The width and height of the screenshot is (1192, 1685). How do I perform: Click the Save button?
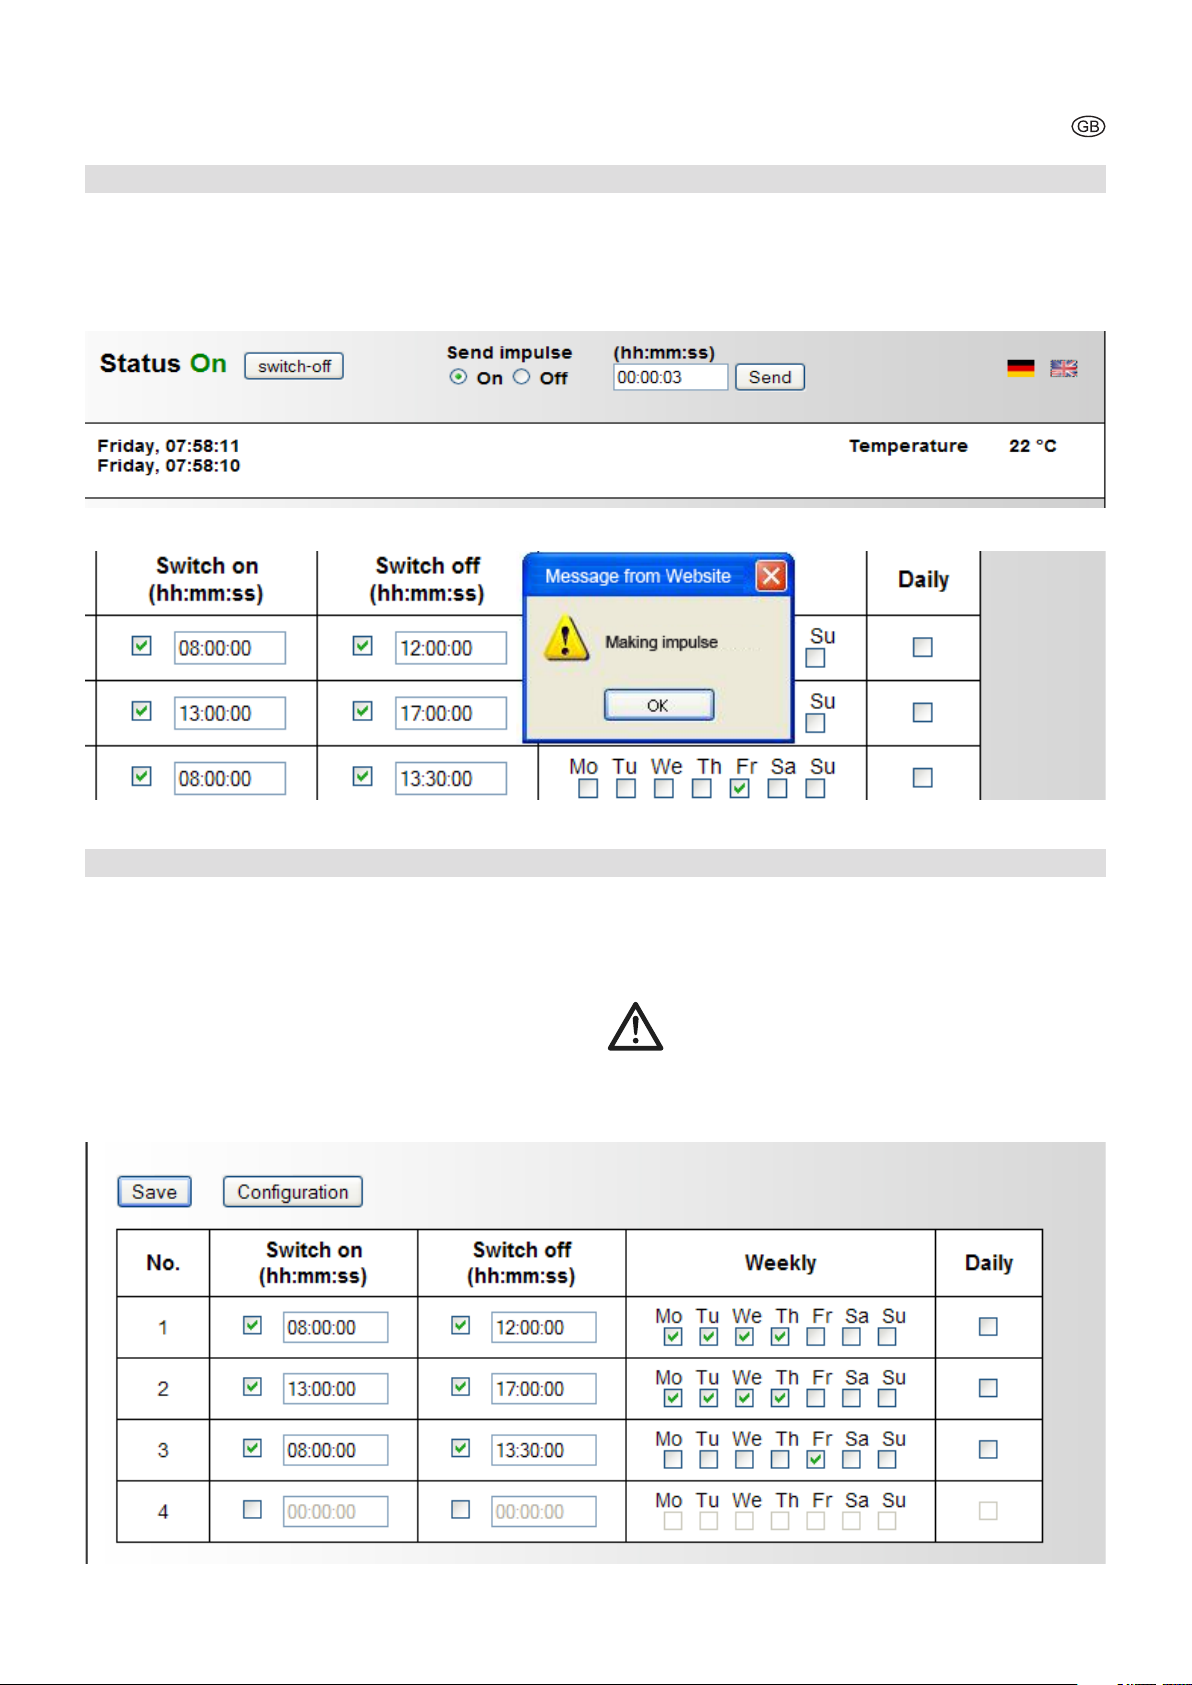[x=154, y=1192]
